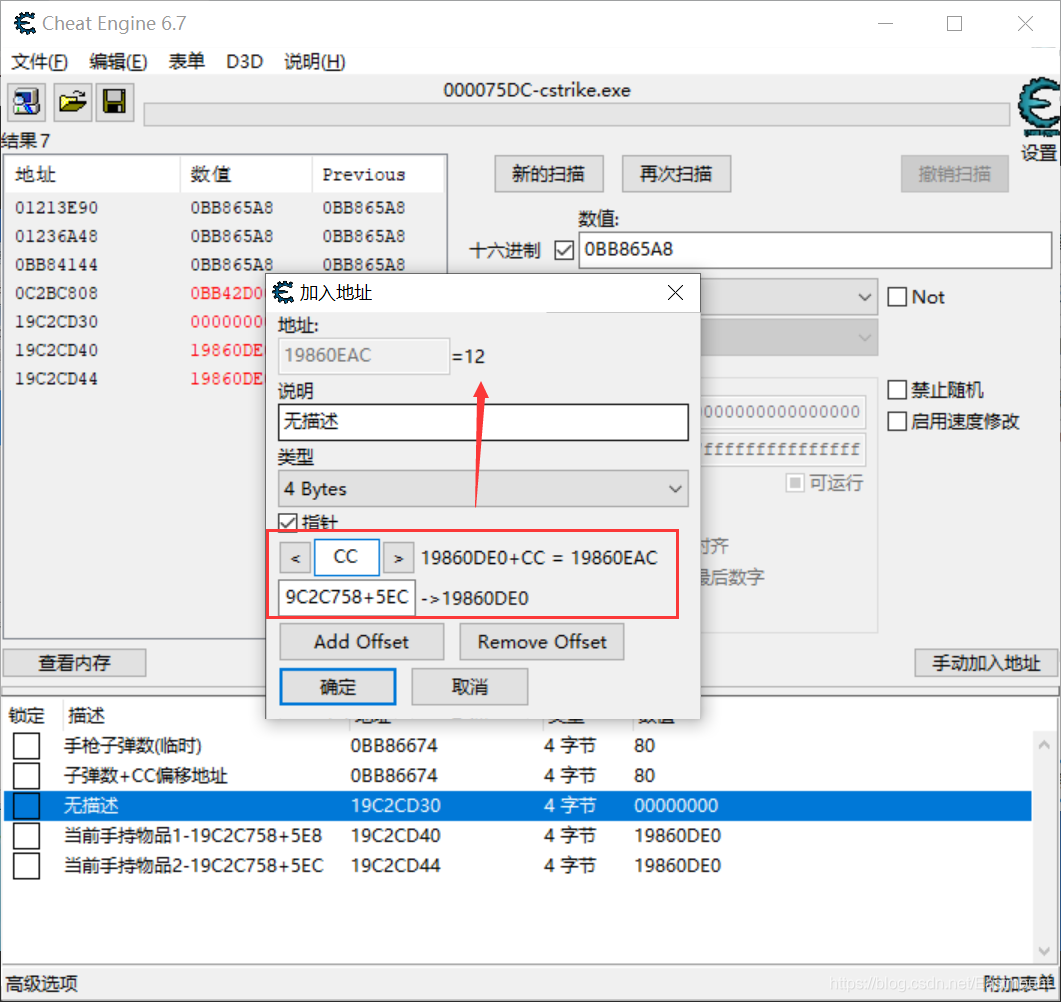Toggle the 十六进制 hex checkbox

click(564, 250)
